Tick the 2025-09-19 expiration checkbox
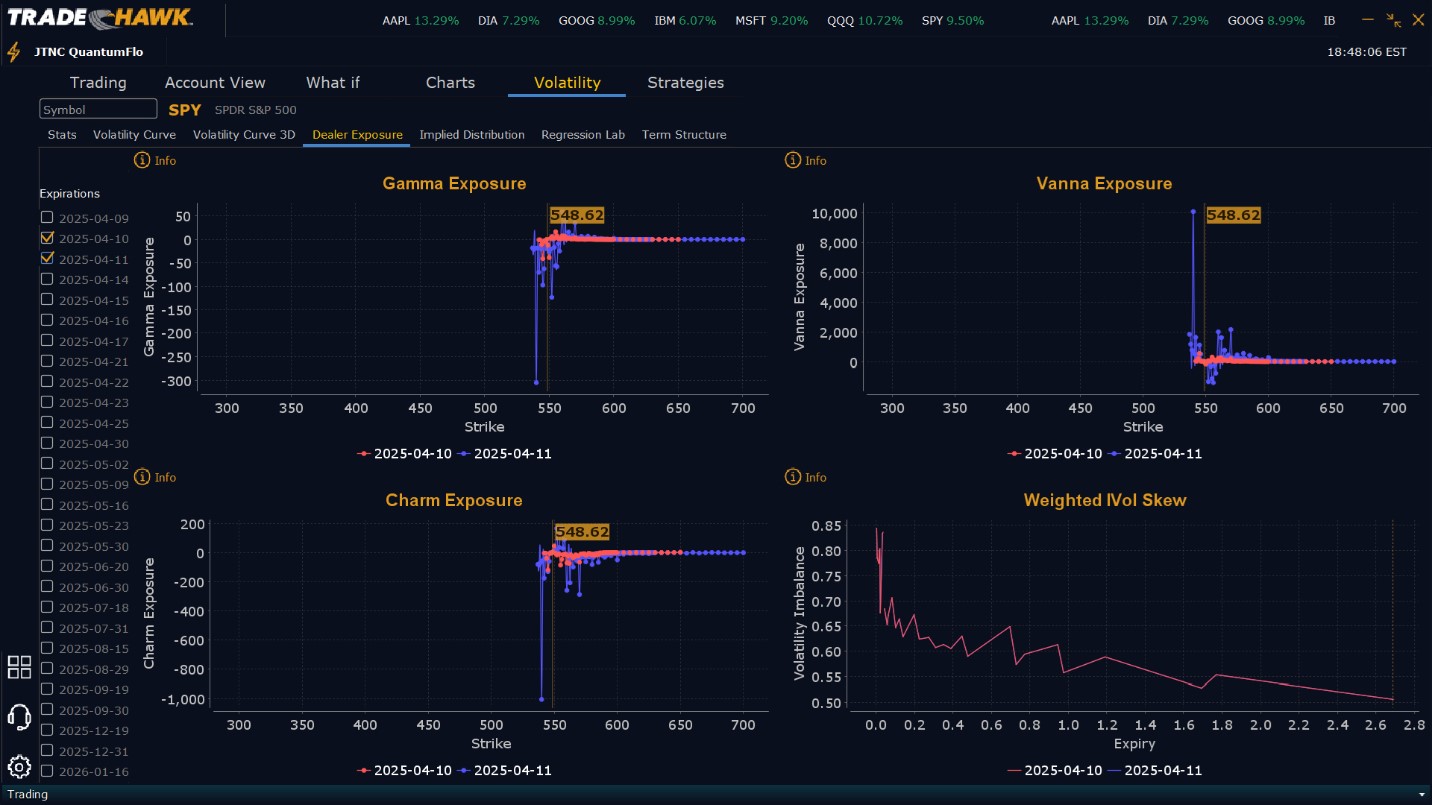 [47, 689]
